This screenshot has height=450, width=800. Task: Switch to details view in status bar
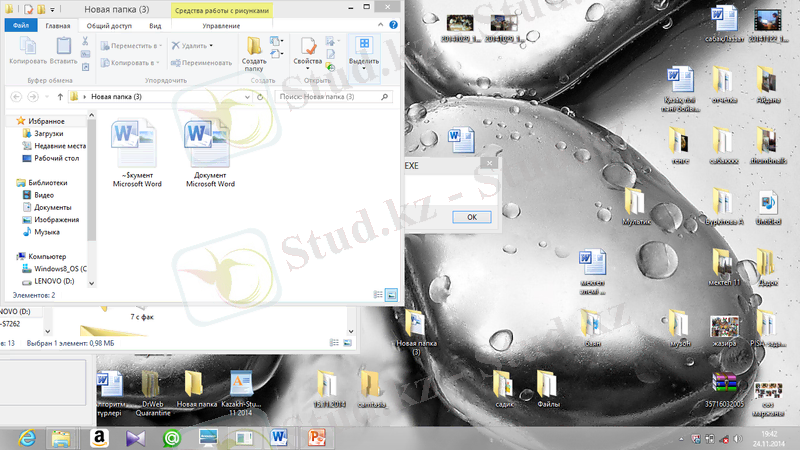pyautogui.click(x=377, y=295)
